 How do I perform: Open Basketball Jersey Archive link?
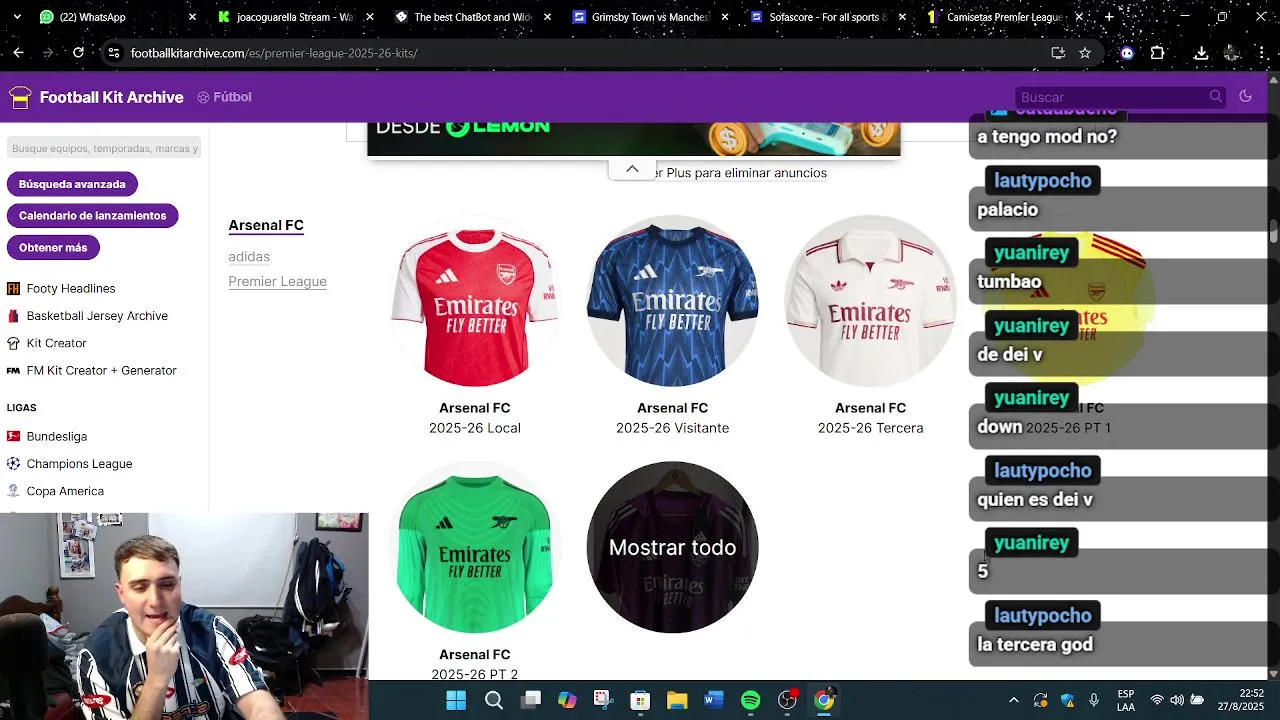tap(97, 316)
